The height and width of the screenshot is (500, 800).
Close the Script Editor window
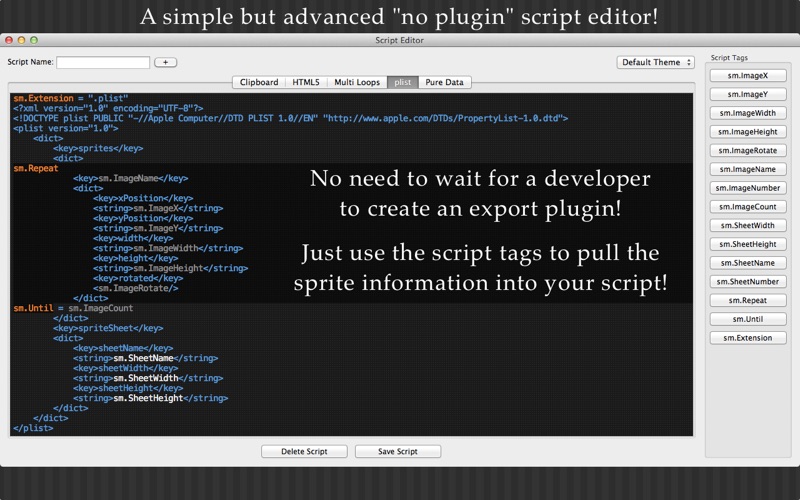click(x=9, y=40)
